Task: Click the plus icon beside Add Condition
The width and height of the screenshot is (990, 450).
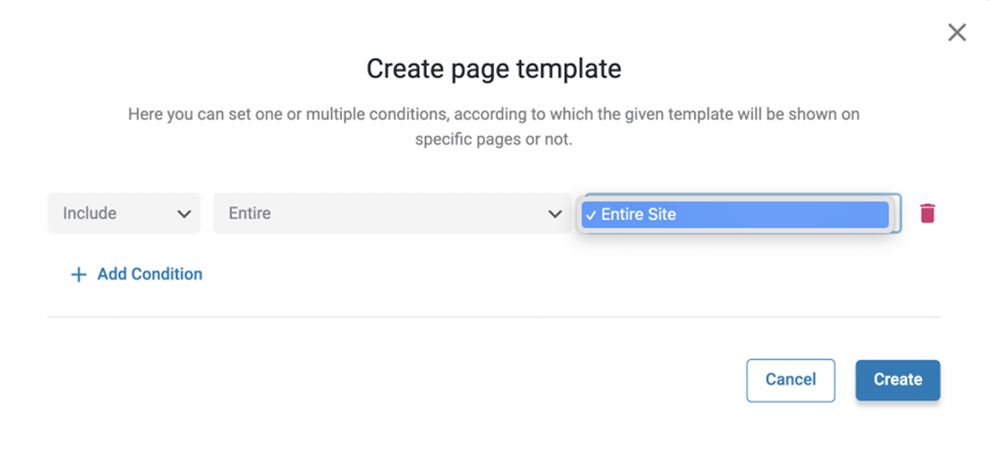Action: 78,275
